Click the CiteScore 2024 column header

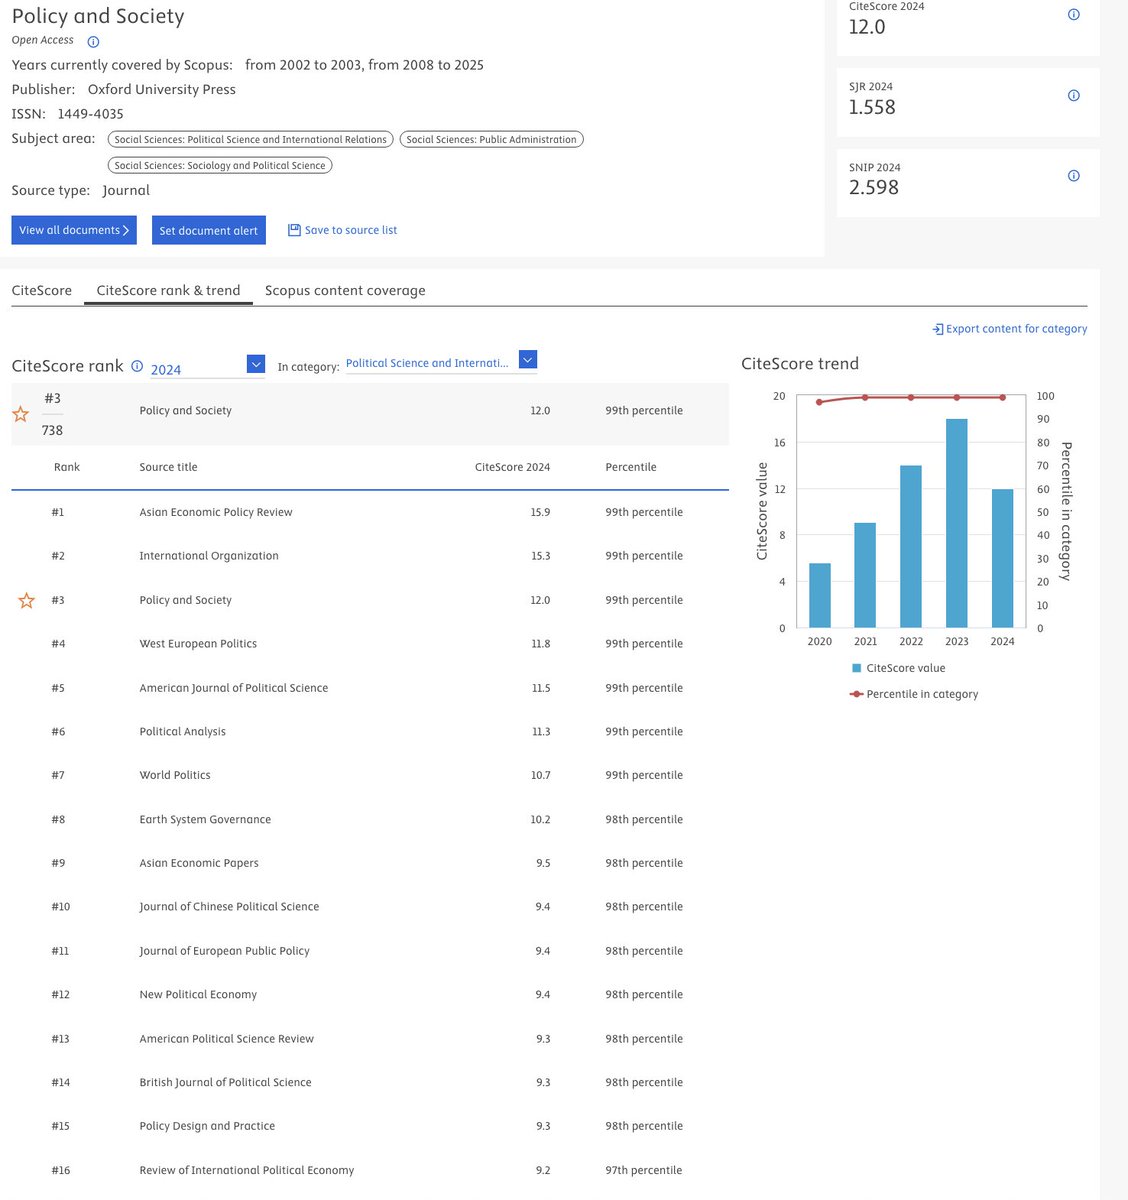pos(513,467)
